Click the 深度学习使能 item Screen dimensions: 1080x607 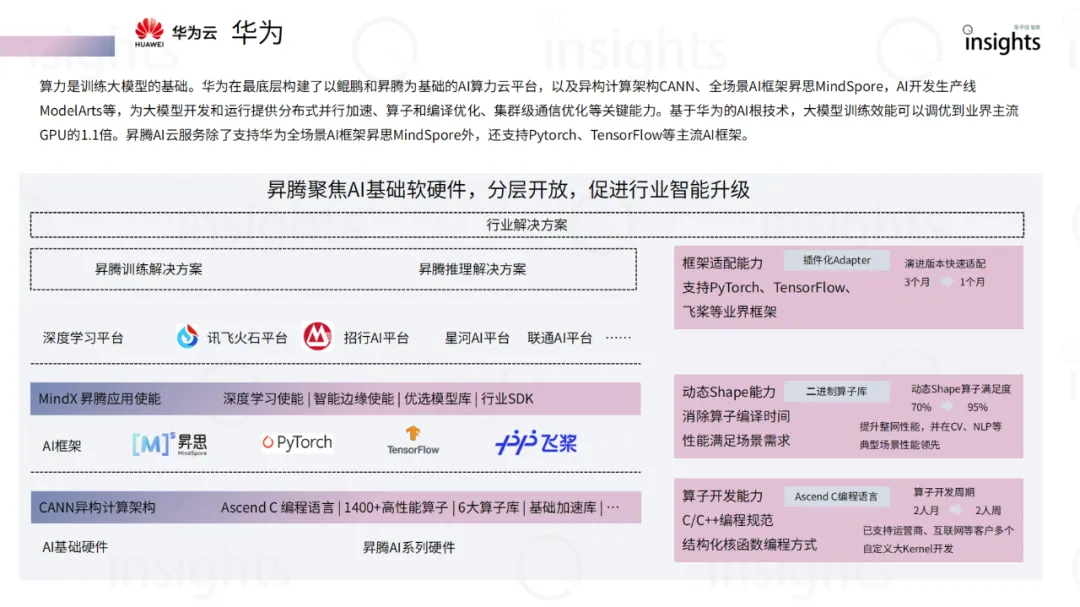pos(263,399)
